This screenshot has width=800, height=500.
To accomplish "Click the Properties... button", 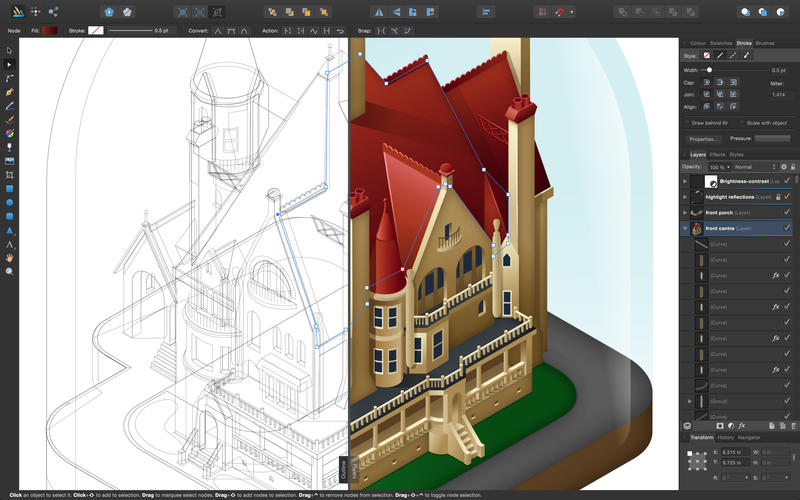I will pyautogui.click(x=704, y=139).
